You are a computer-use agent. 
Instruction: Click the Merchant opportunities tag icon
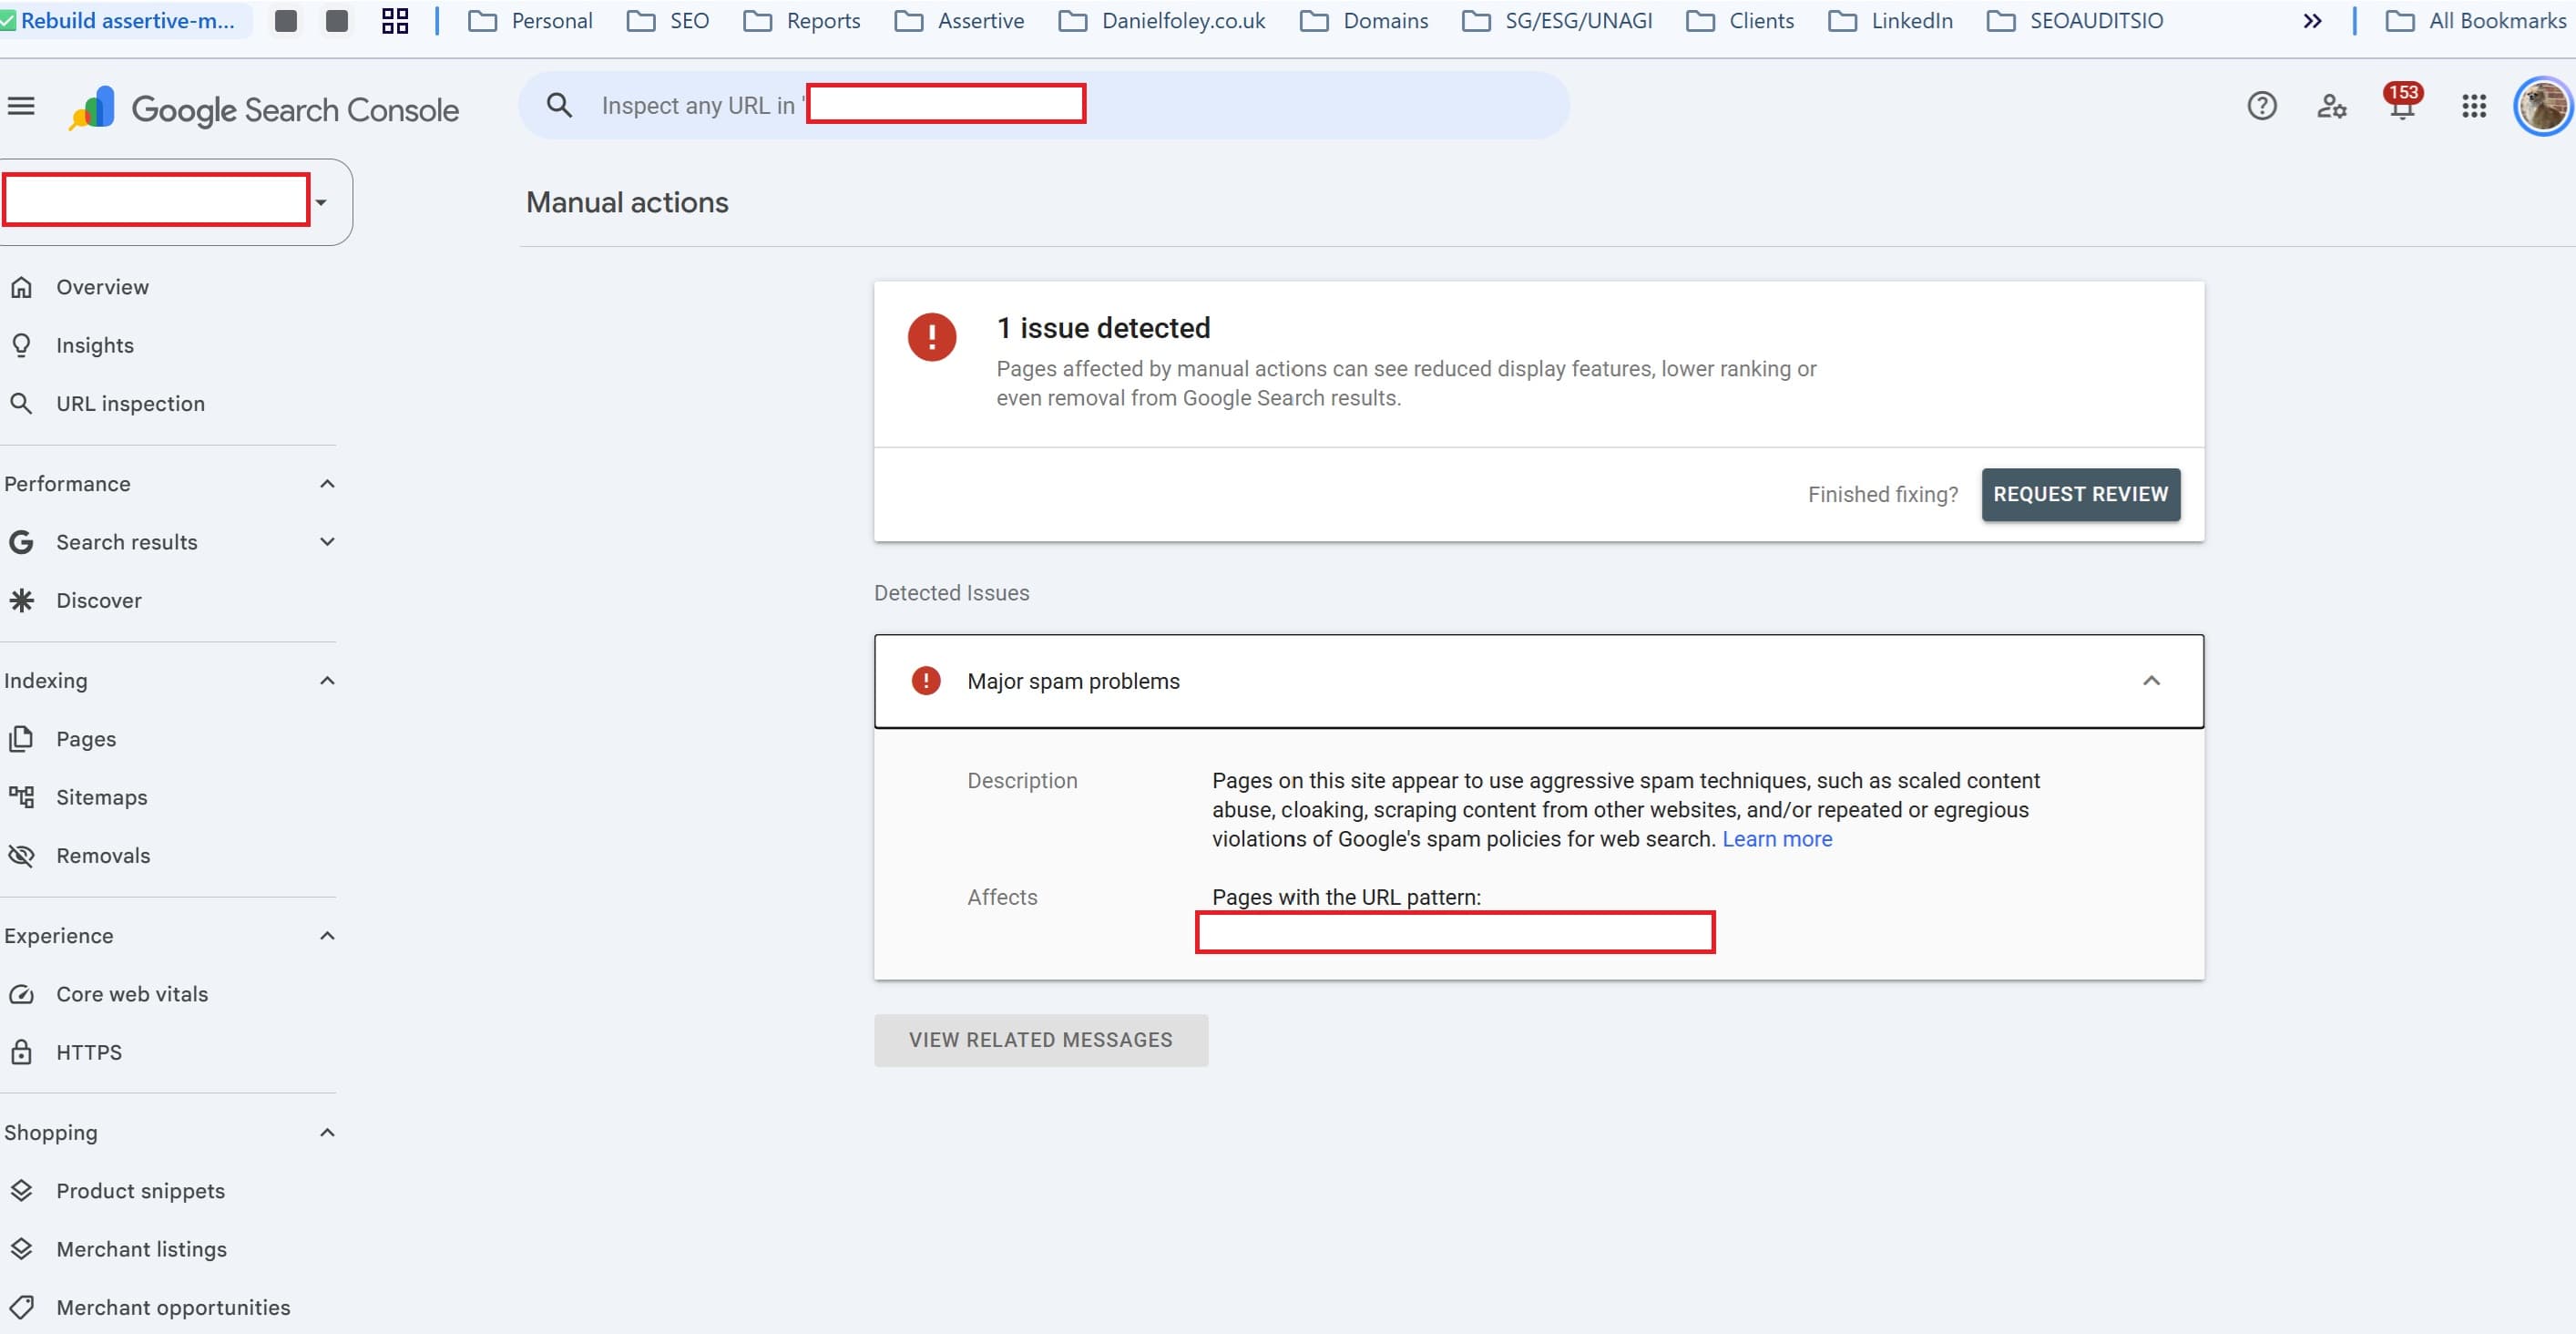tap(21, 1307)
